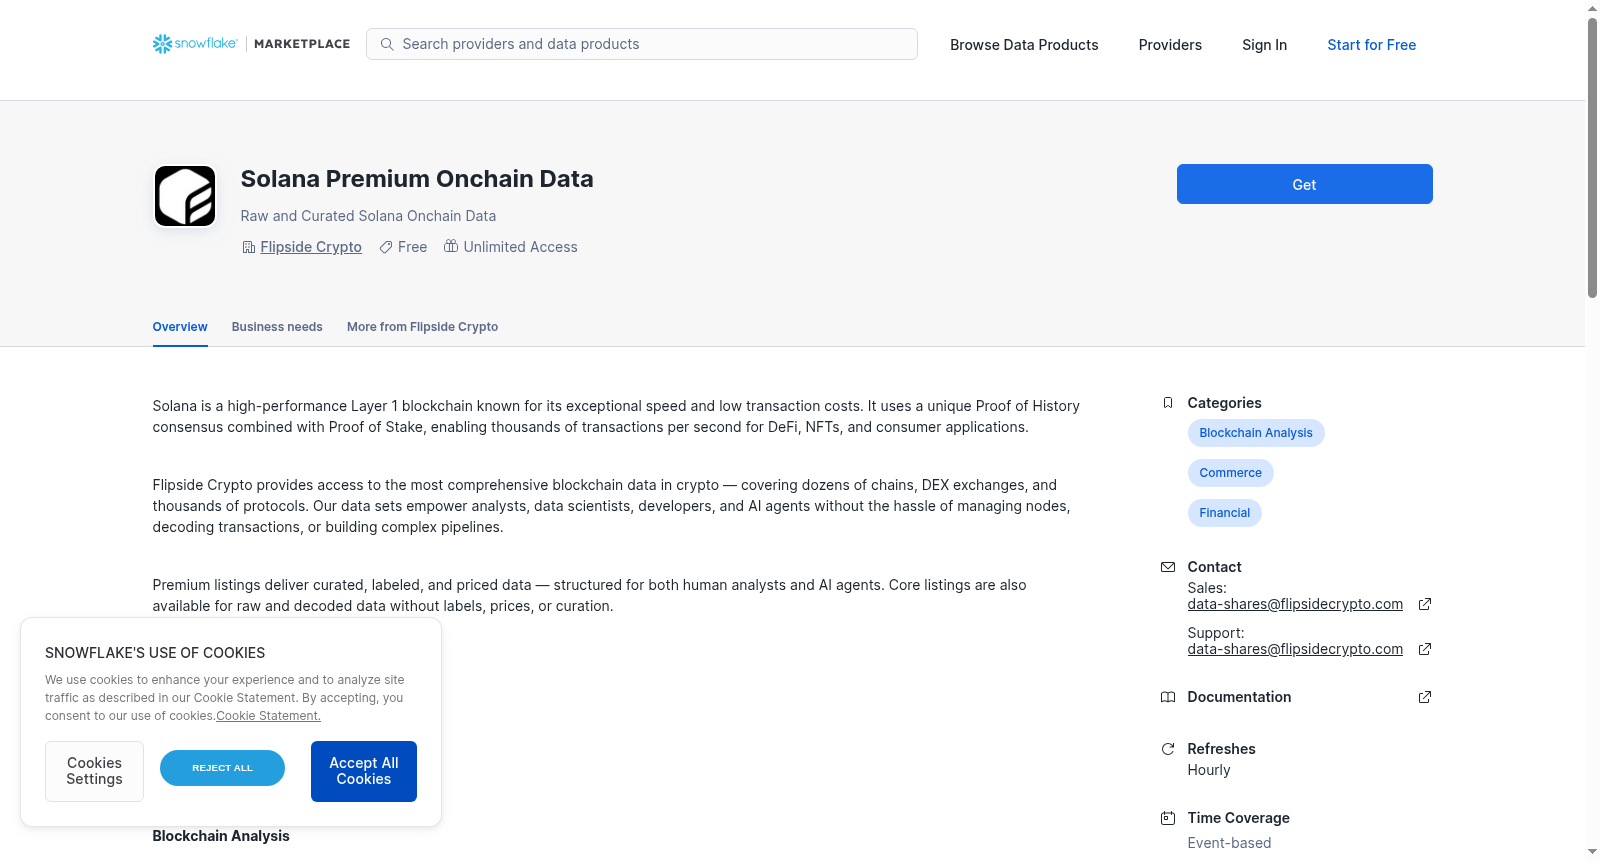1600x861 pixels.
Task: Click the MARKETPLACE label in header
Action: pyautogui.click(x=302, y=44)
